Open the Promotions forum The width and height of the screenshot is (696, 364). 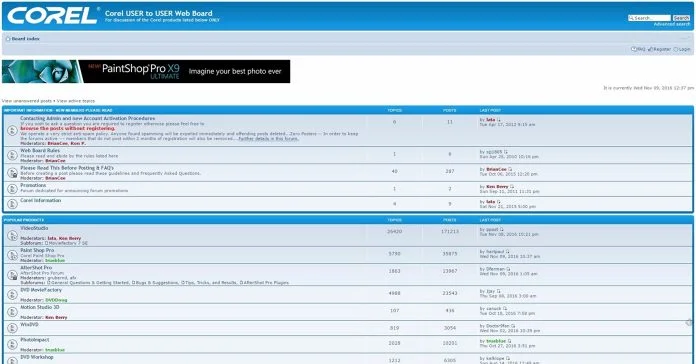click(x=33, y=185)
